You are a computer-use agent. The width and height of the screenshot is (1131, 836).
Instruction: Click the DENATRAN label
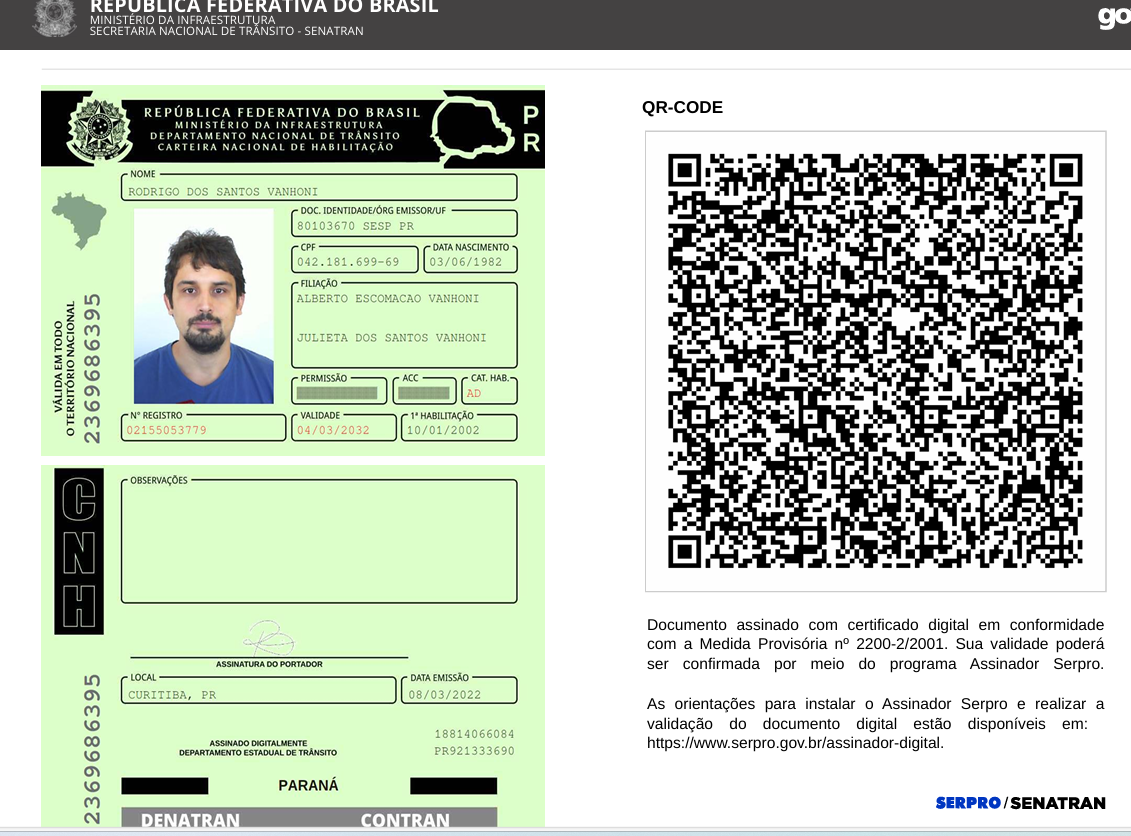click(190, 820)
